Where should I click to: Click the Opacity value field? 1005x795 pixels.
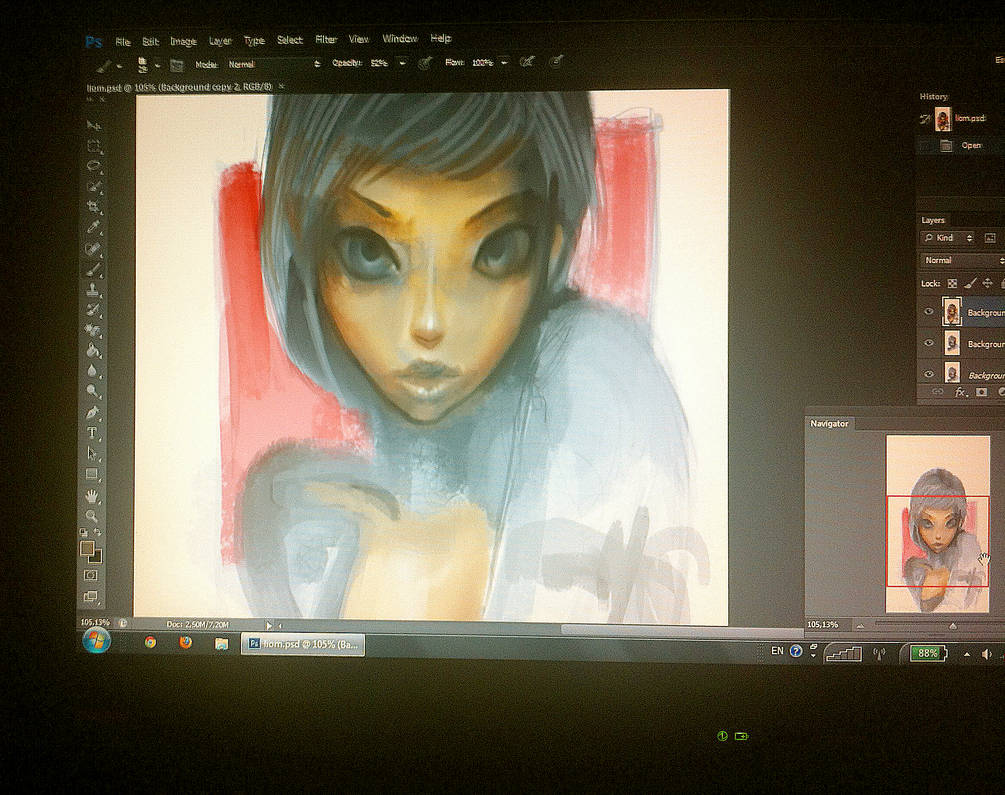379,63
